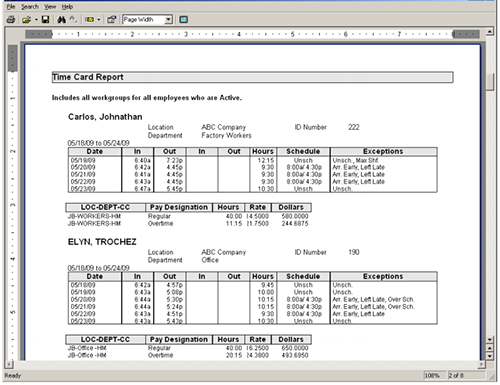Click ID number value 222
The image size is (500, 385).
coord(354,127)
